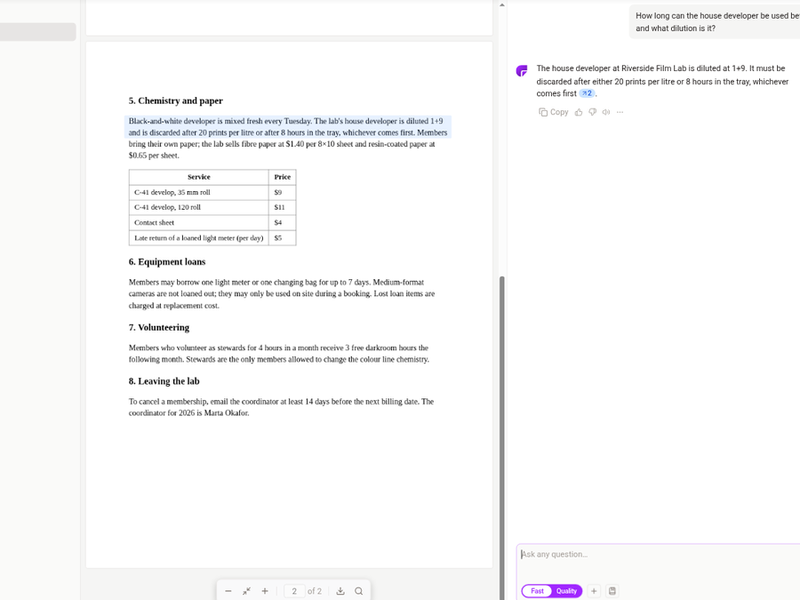Focus the Ask any question input box
This screenshot has width=800, height=600.
tap(658, 554)
